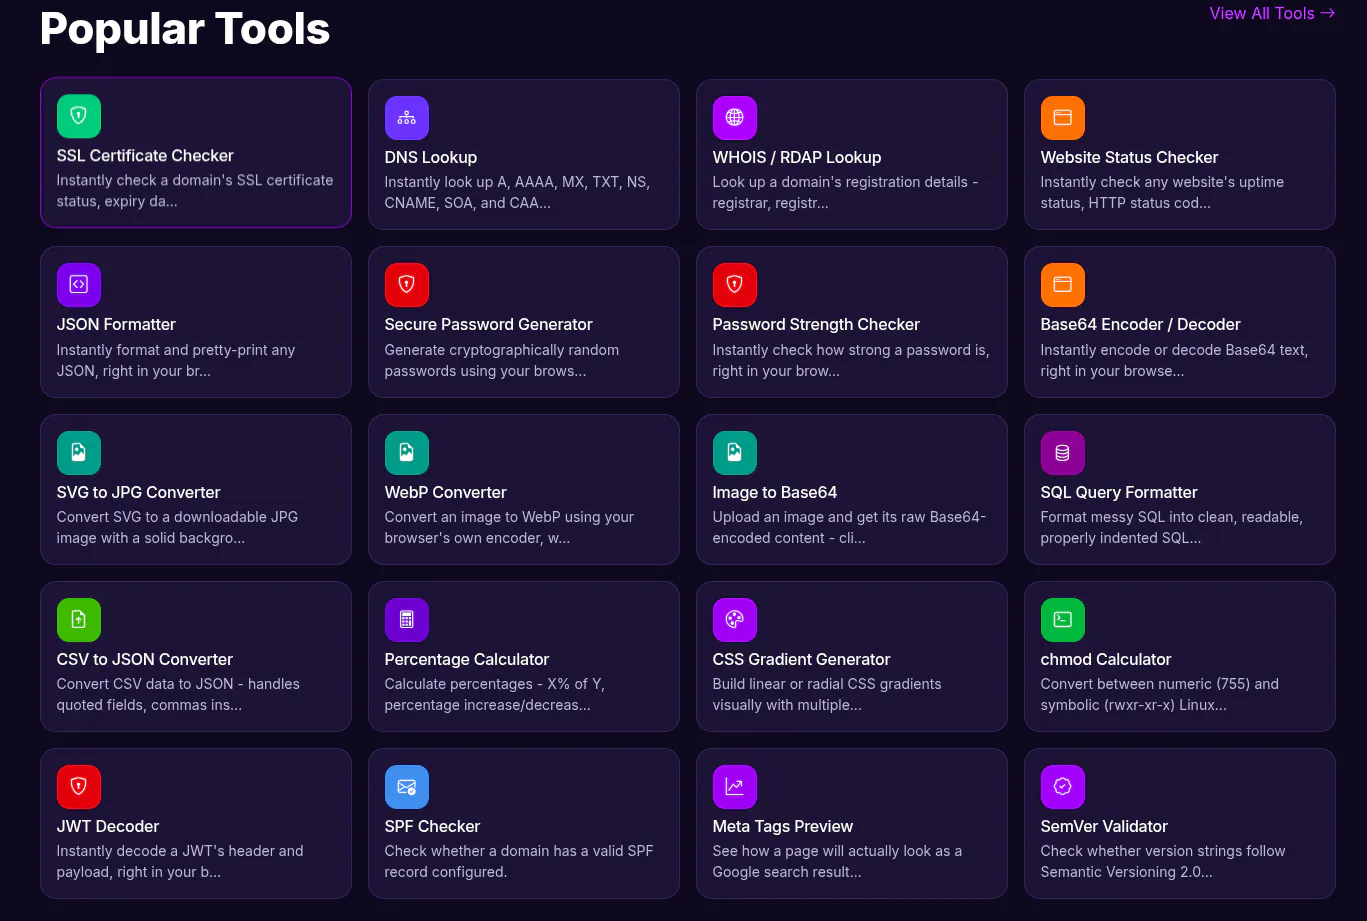
Task: Launch Percentage Calculator title link
Action: 467,659
